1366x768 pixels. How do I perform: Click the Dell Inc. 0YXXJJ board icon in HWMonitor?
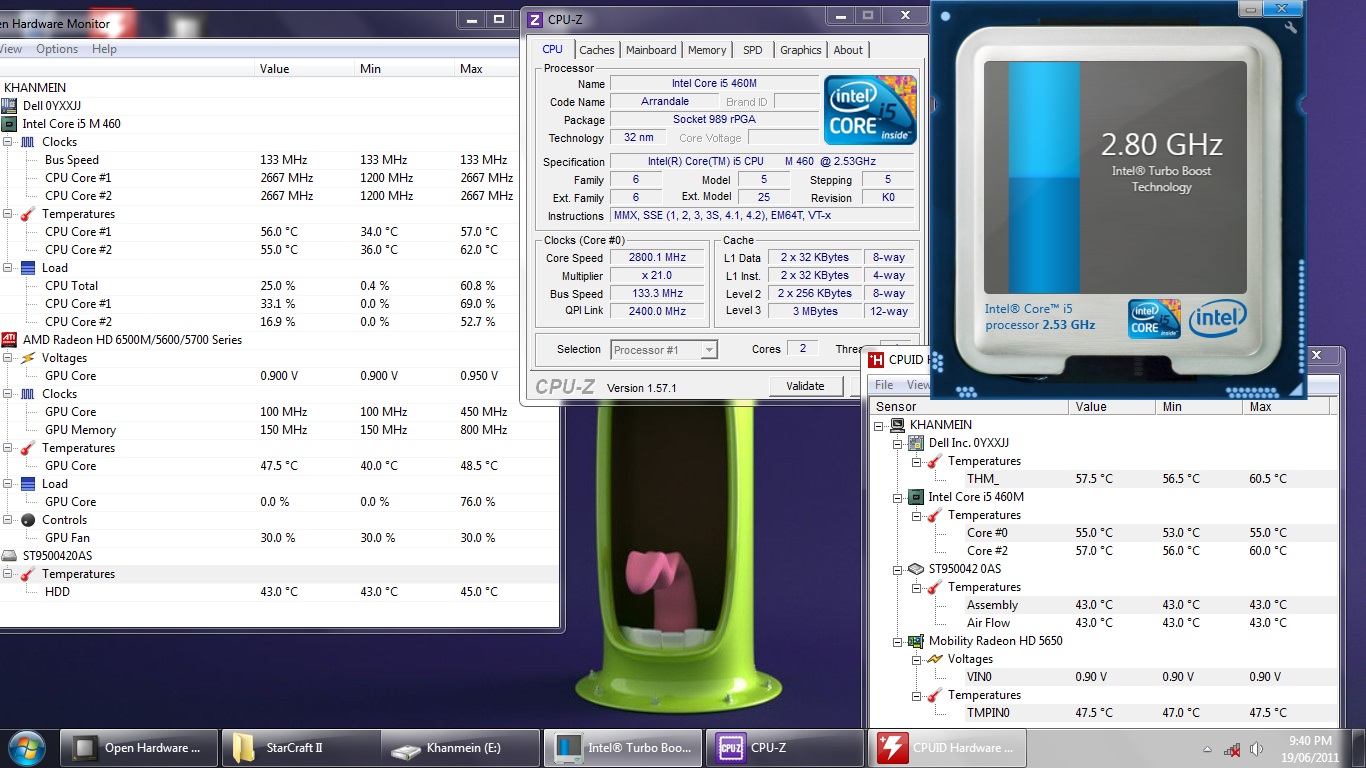[916, 443]
